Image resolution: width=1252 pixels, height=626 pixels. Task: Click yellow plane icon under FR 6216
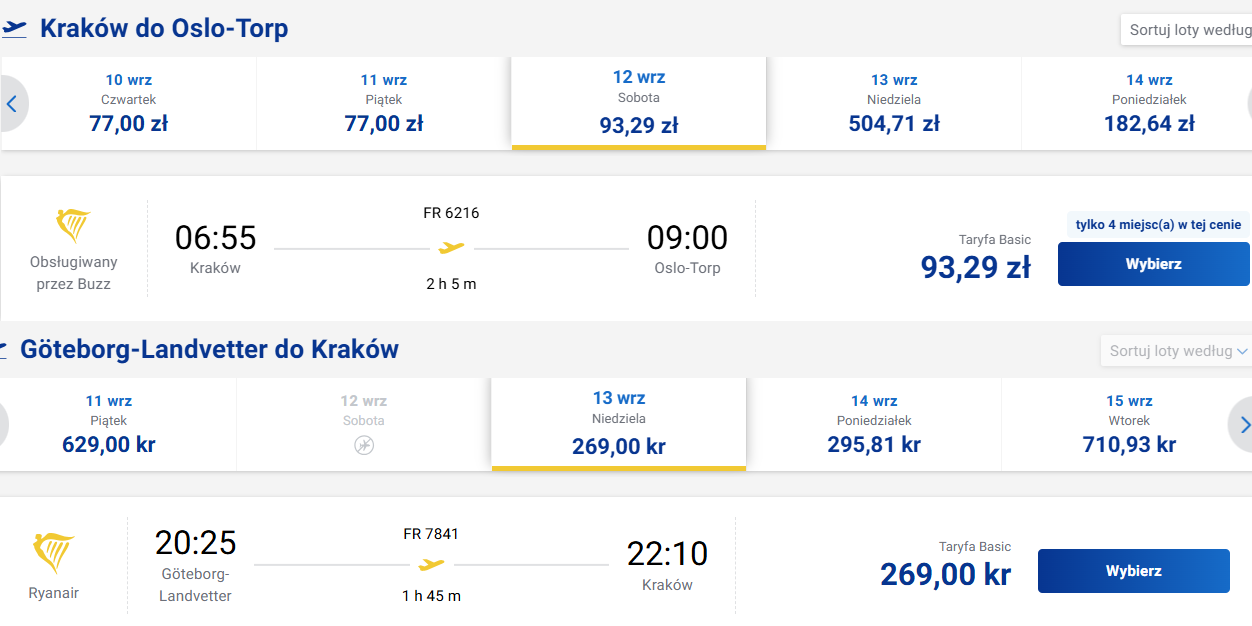[x=451, y=247]
